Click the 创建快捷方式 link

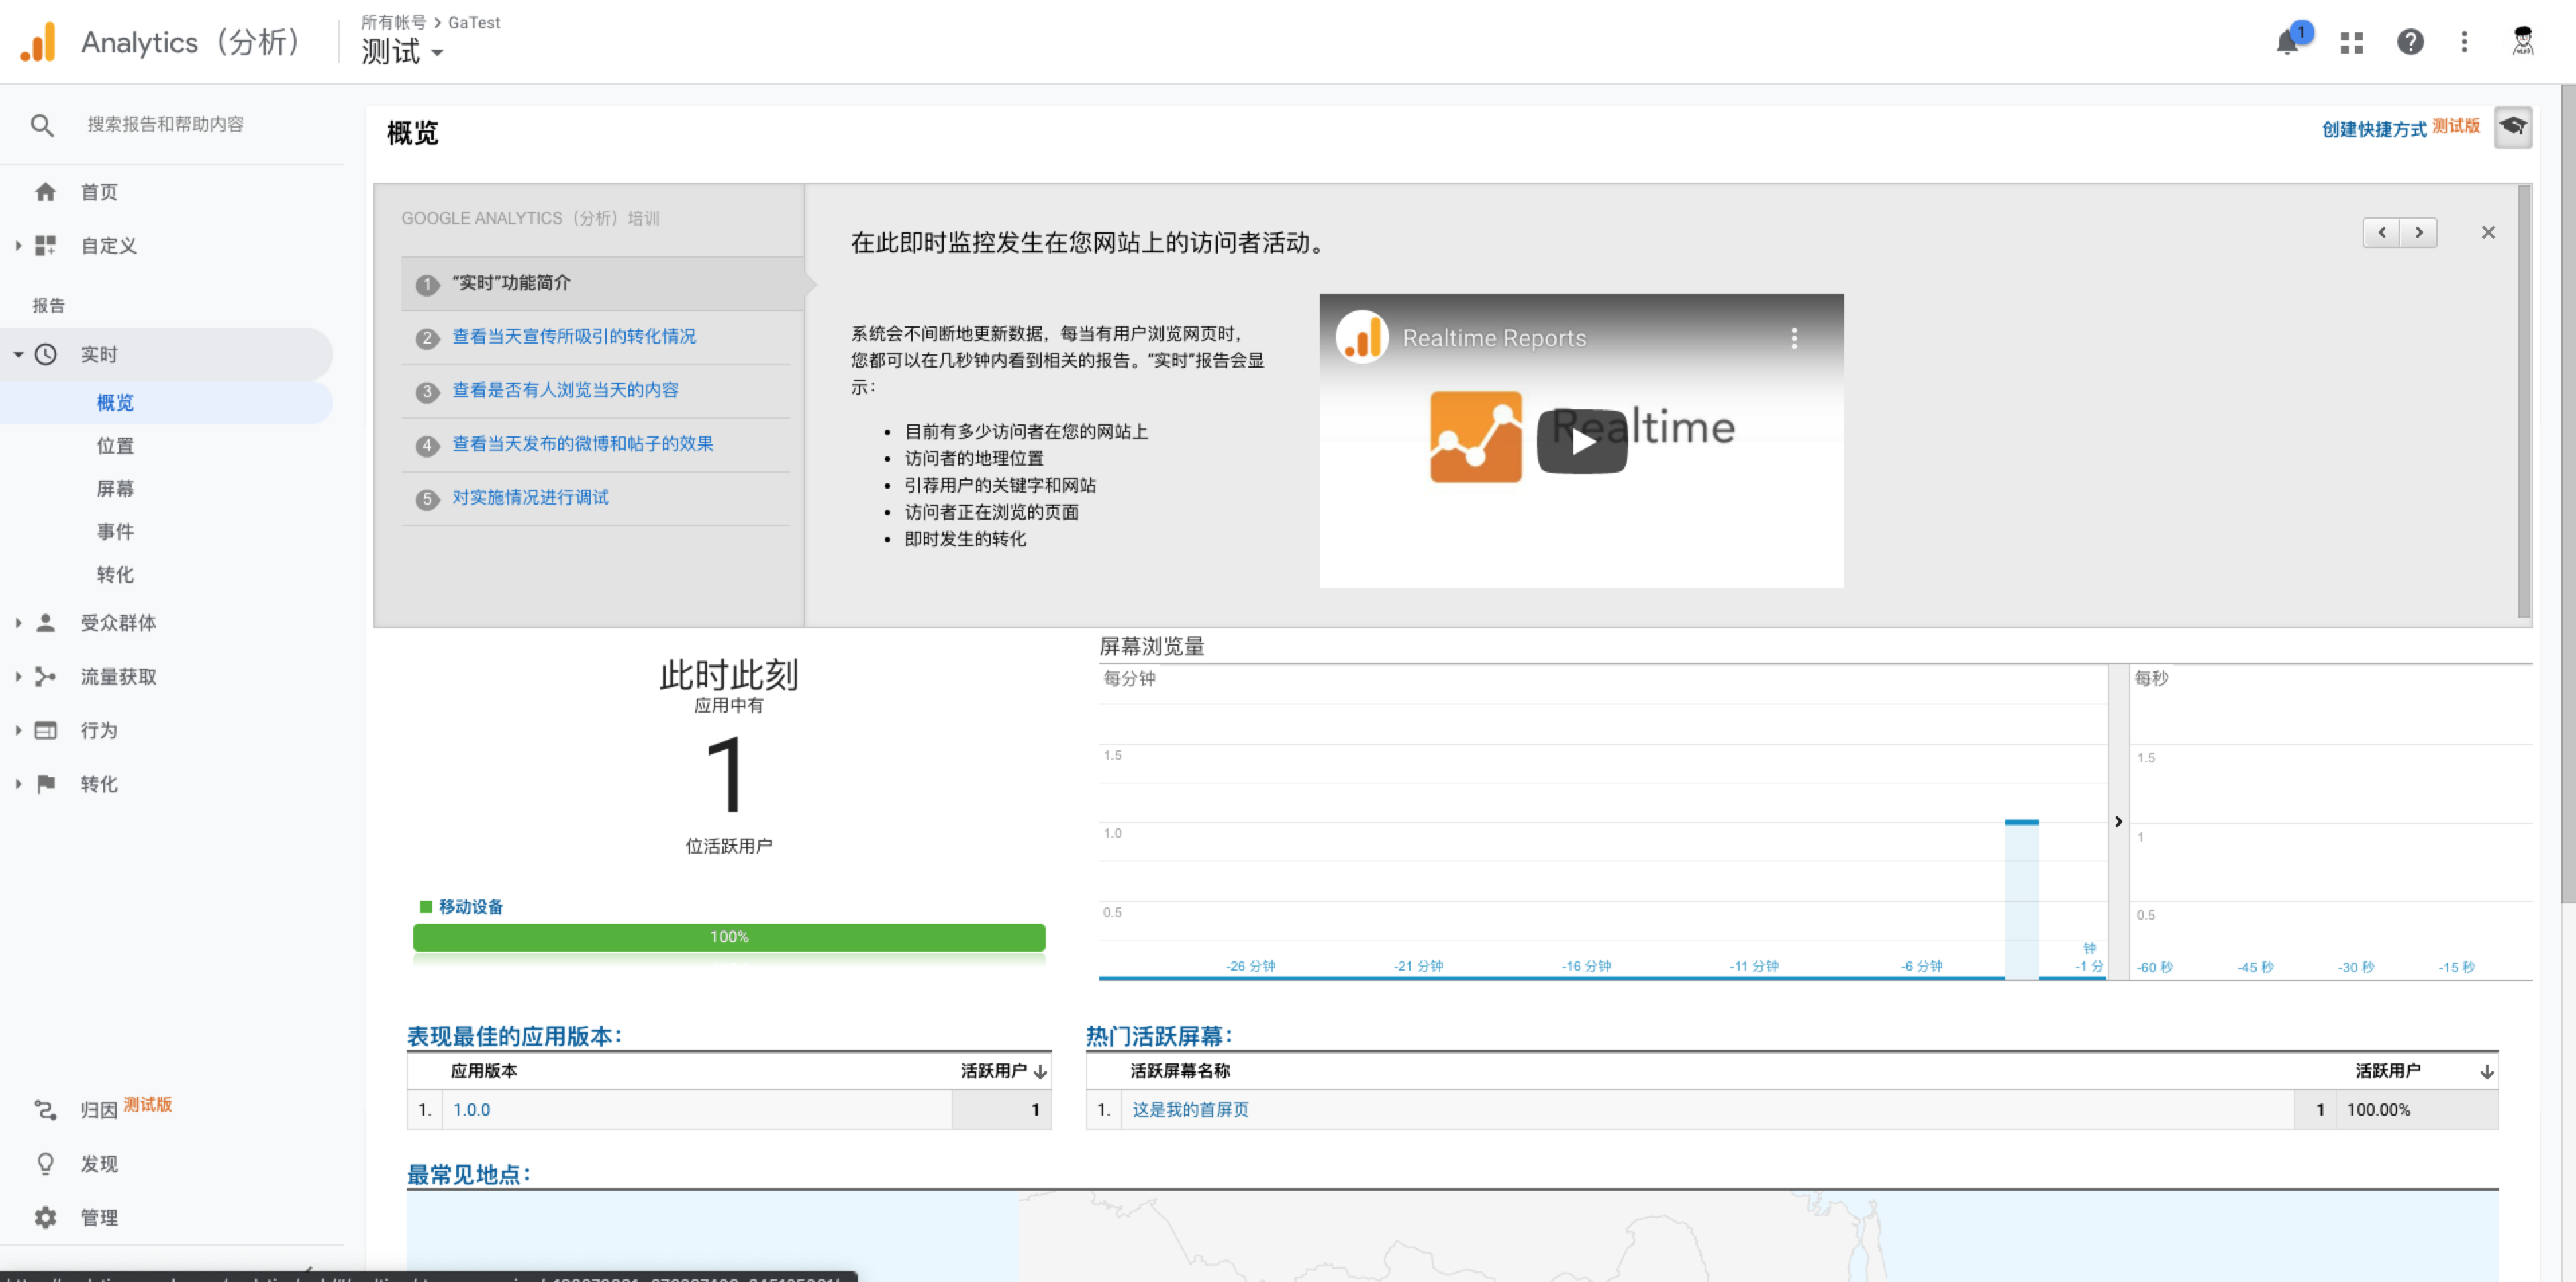pyautogui.click(x=2373, y=129)
